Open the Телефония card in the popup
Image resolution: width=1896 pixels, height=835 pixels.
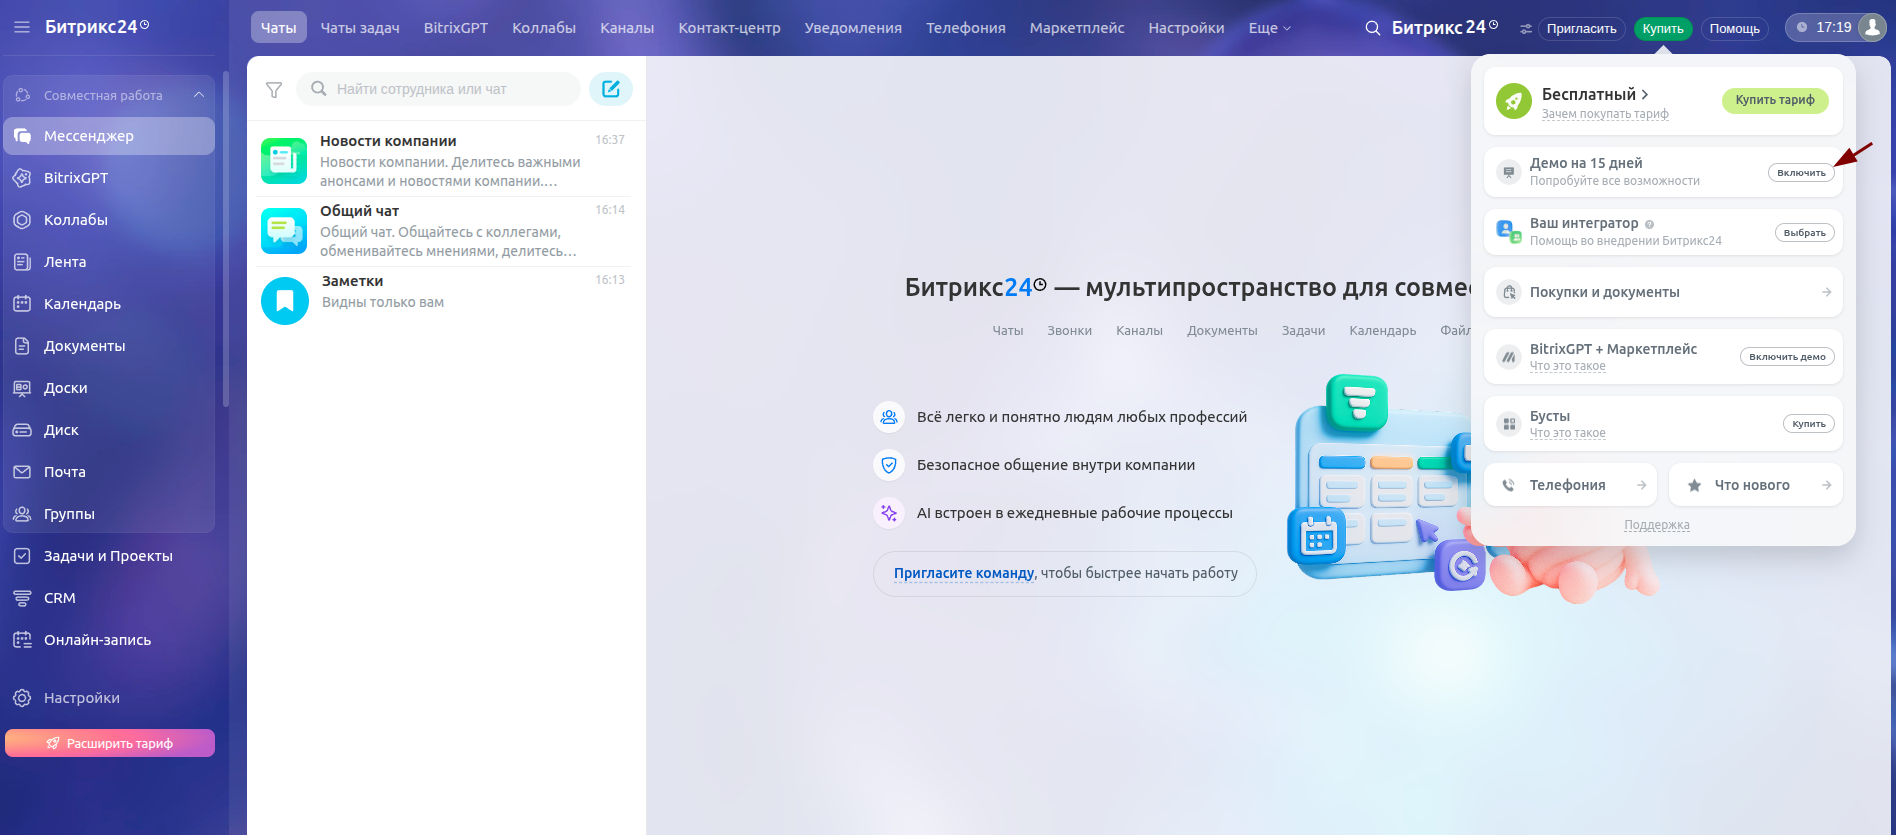(1570, 485)
